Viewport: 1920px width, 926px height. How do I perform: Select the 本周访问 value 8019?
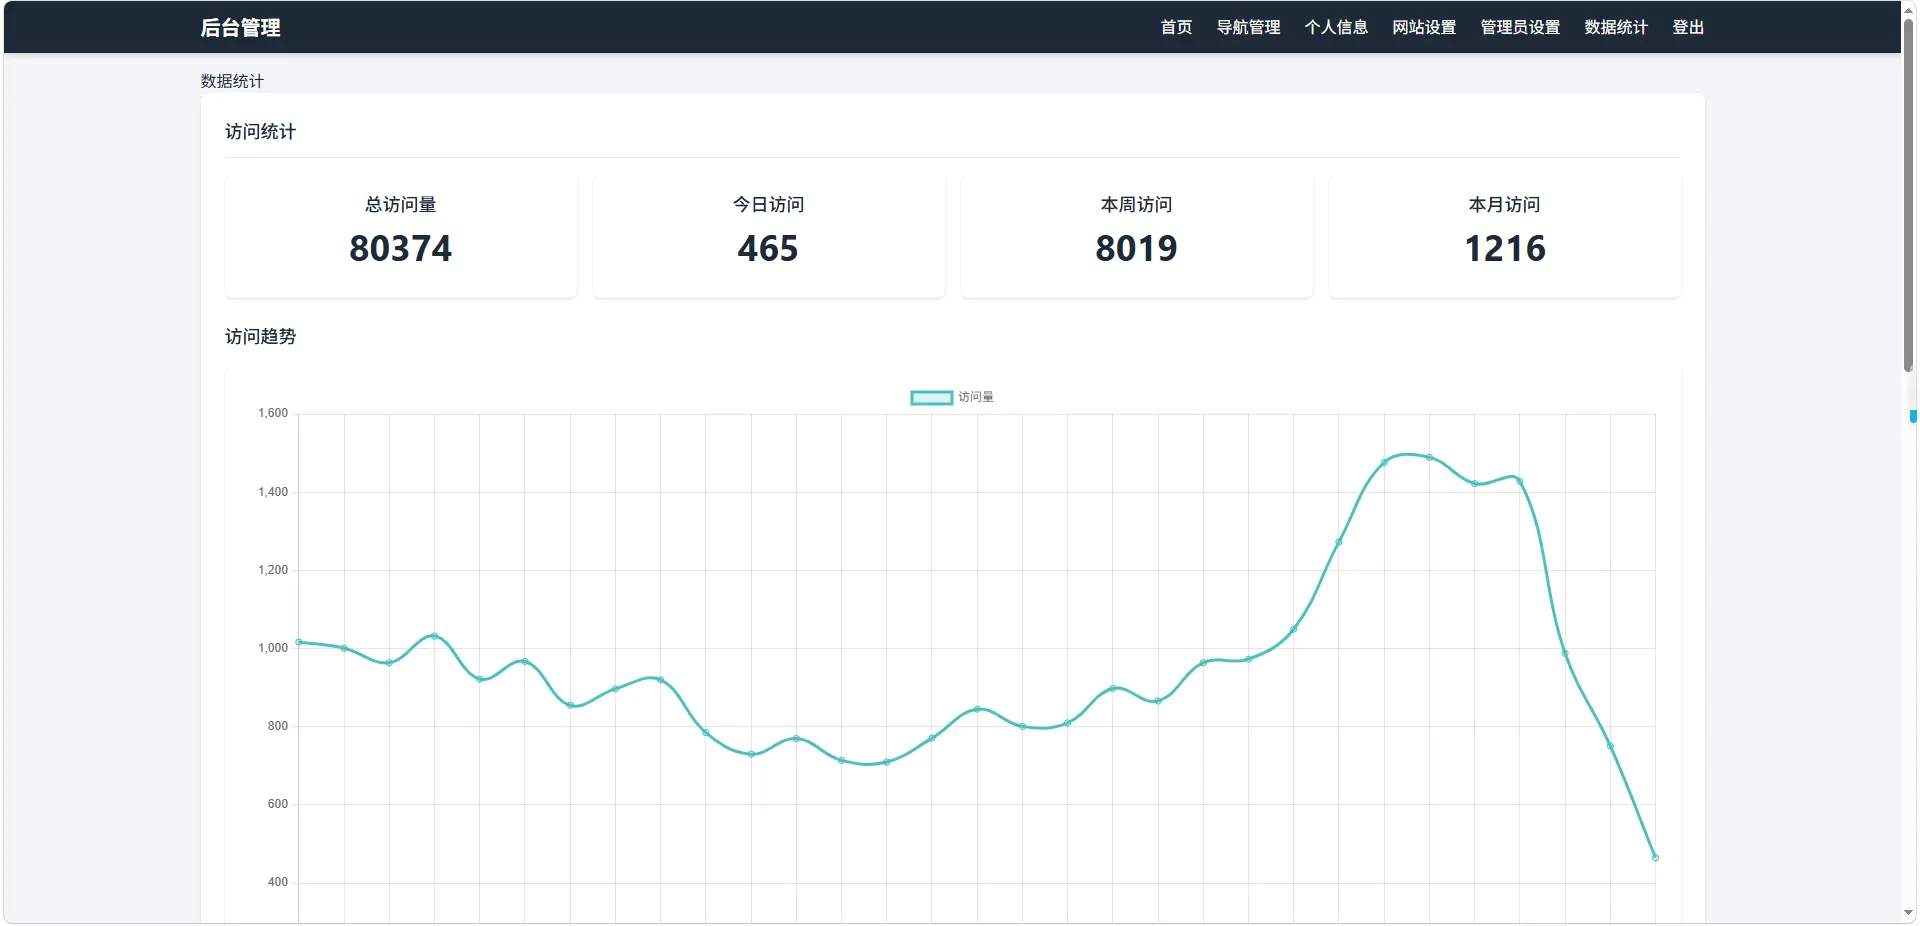[x=1136, y=248]
